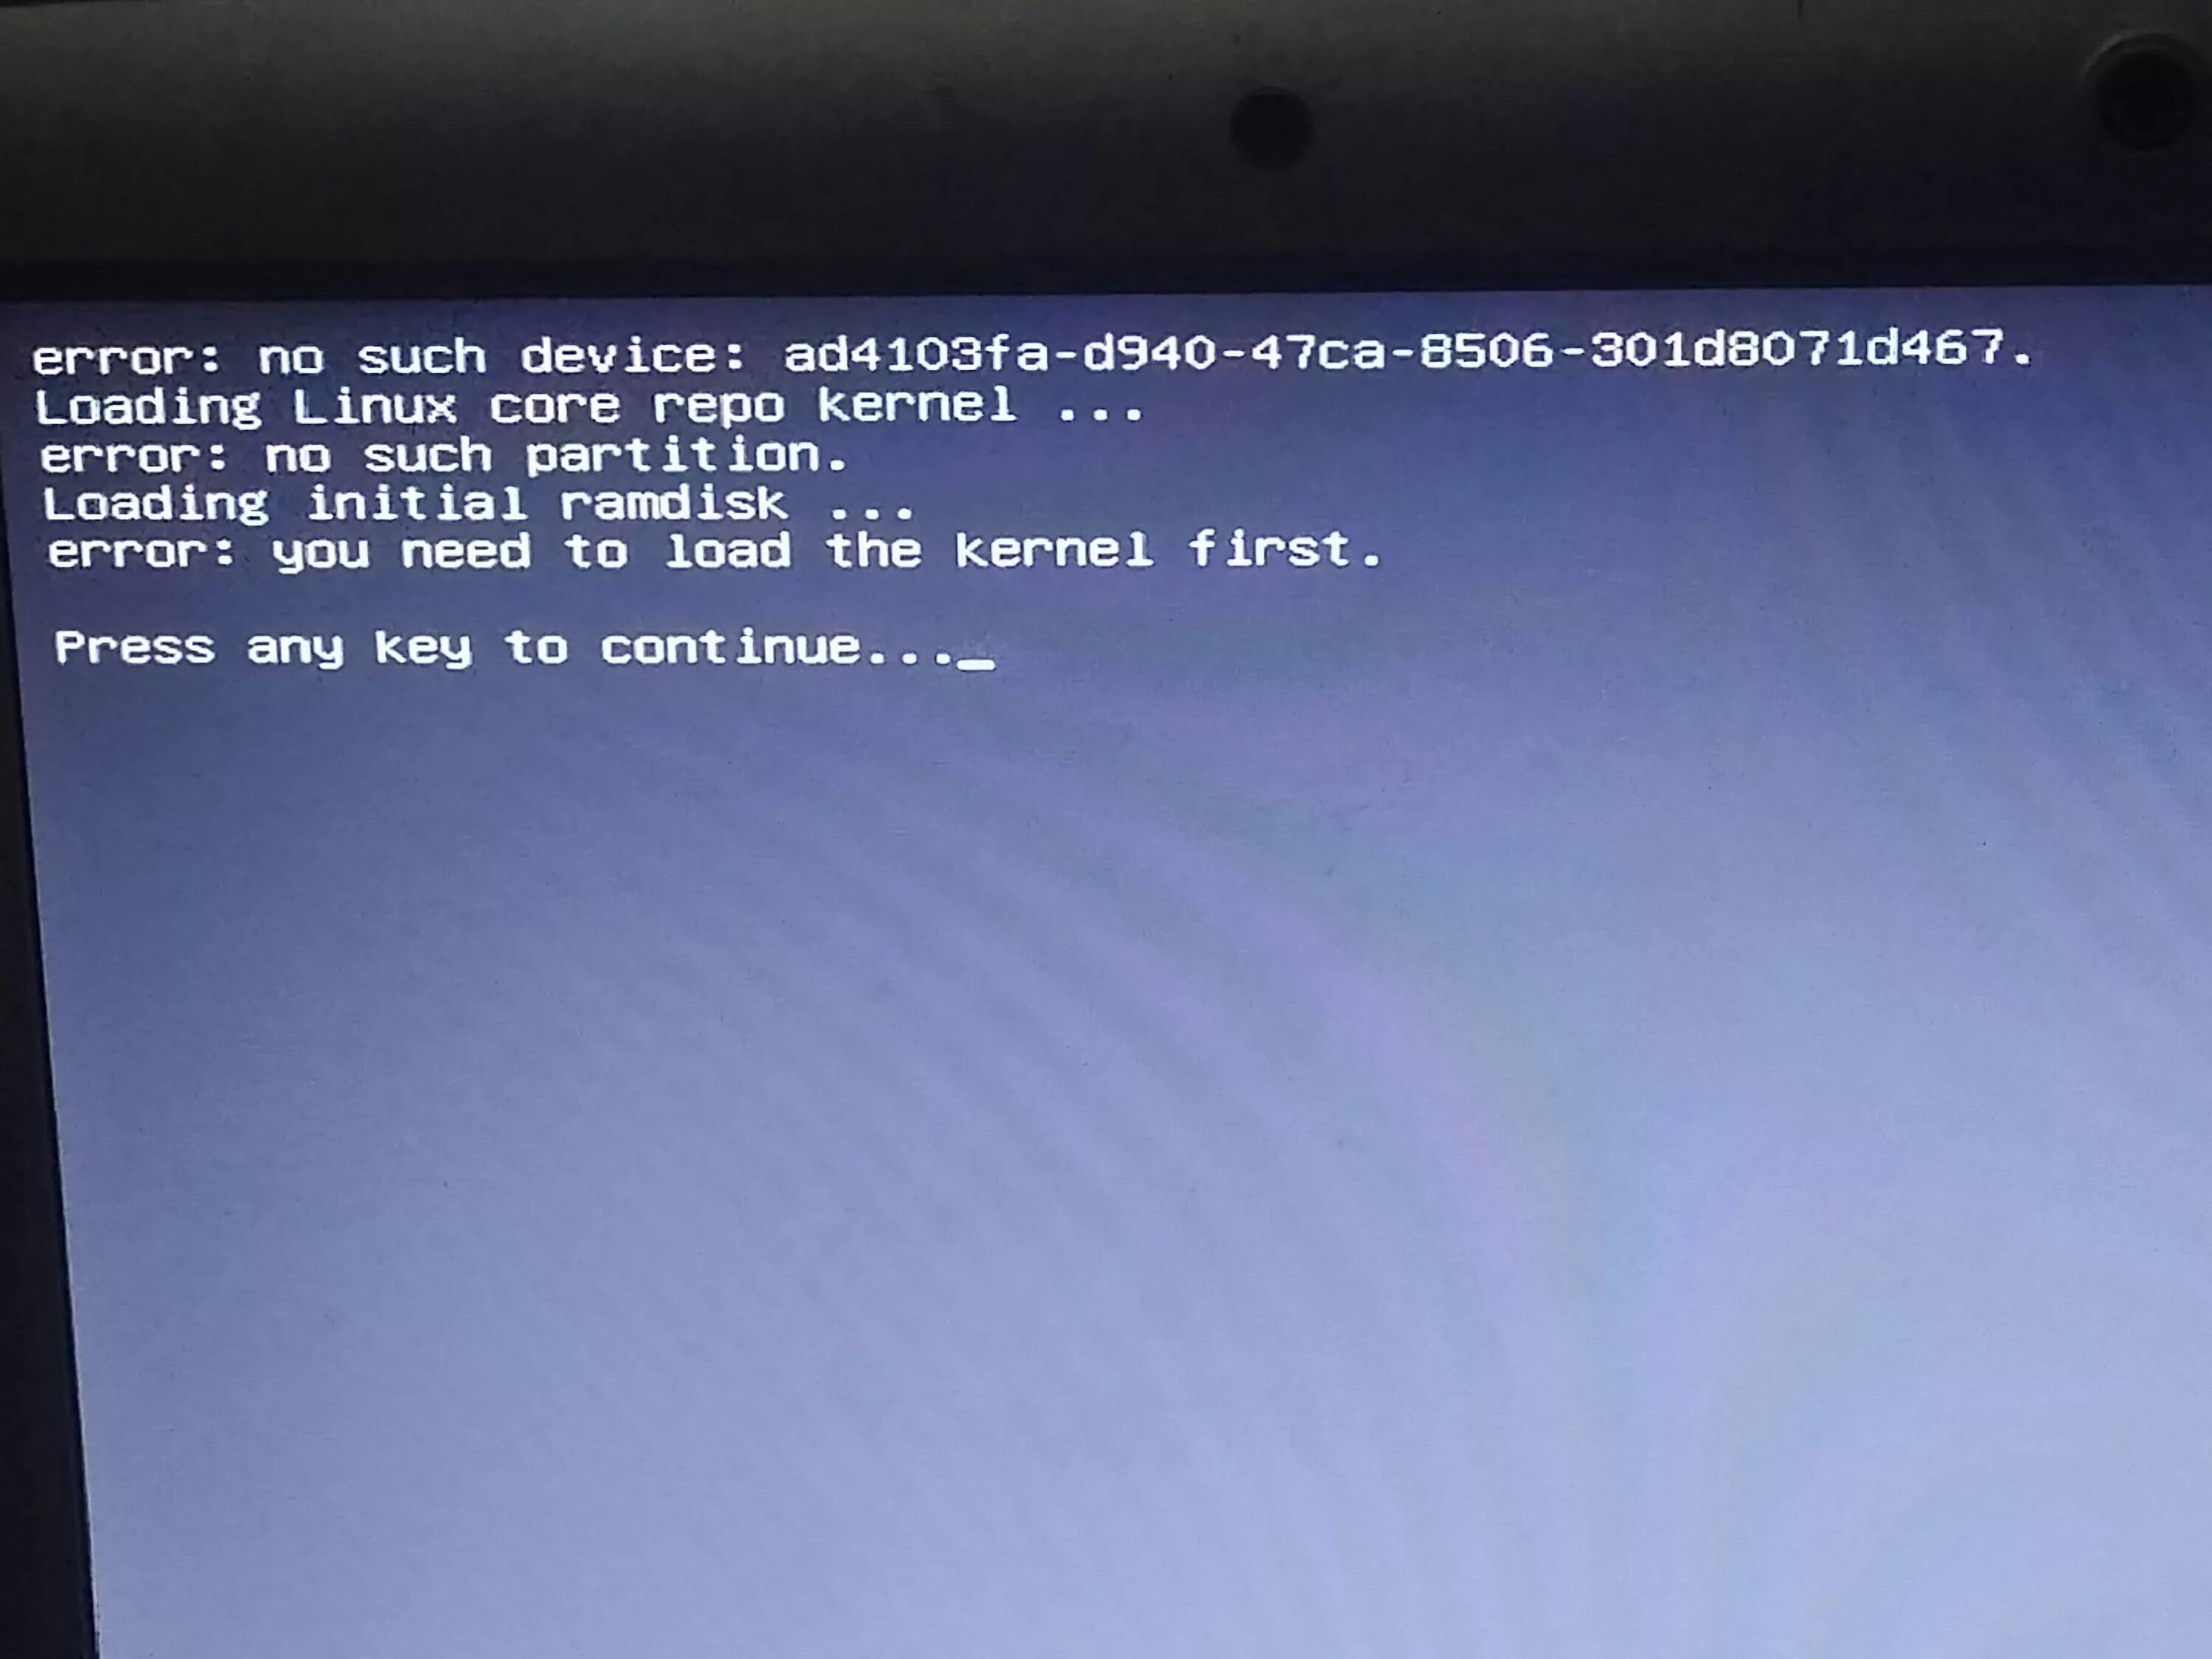Image resolution: width=2212 pixels, height=1659 pixels.
Task: Select the blue GRUB error screen background
Action: tap(1106, 1220)
